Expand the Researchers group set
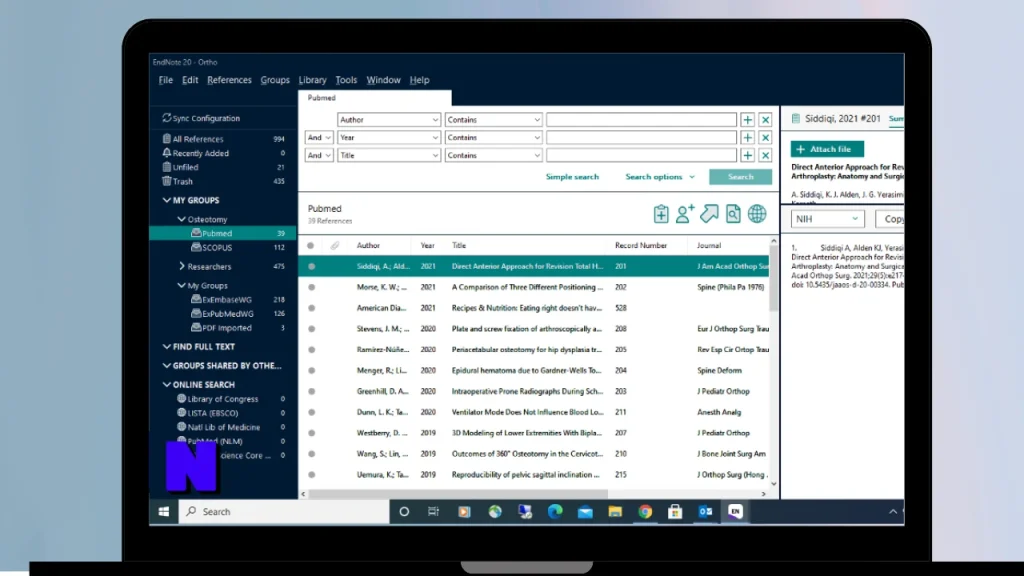The width and height of the screenshot is (1024, 576). (x=182, y=266)
